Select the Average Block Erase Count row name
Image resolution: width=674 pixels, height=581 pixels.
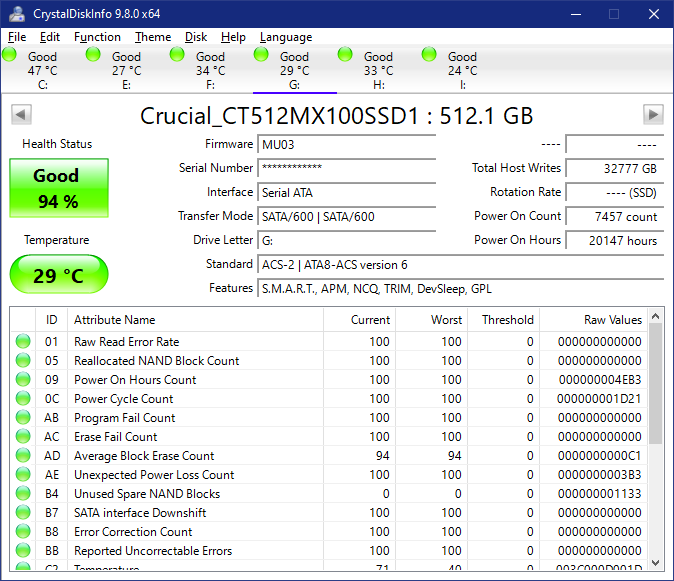tap(144, 456)
